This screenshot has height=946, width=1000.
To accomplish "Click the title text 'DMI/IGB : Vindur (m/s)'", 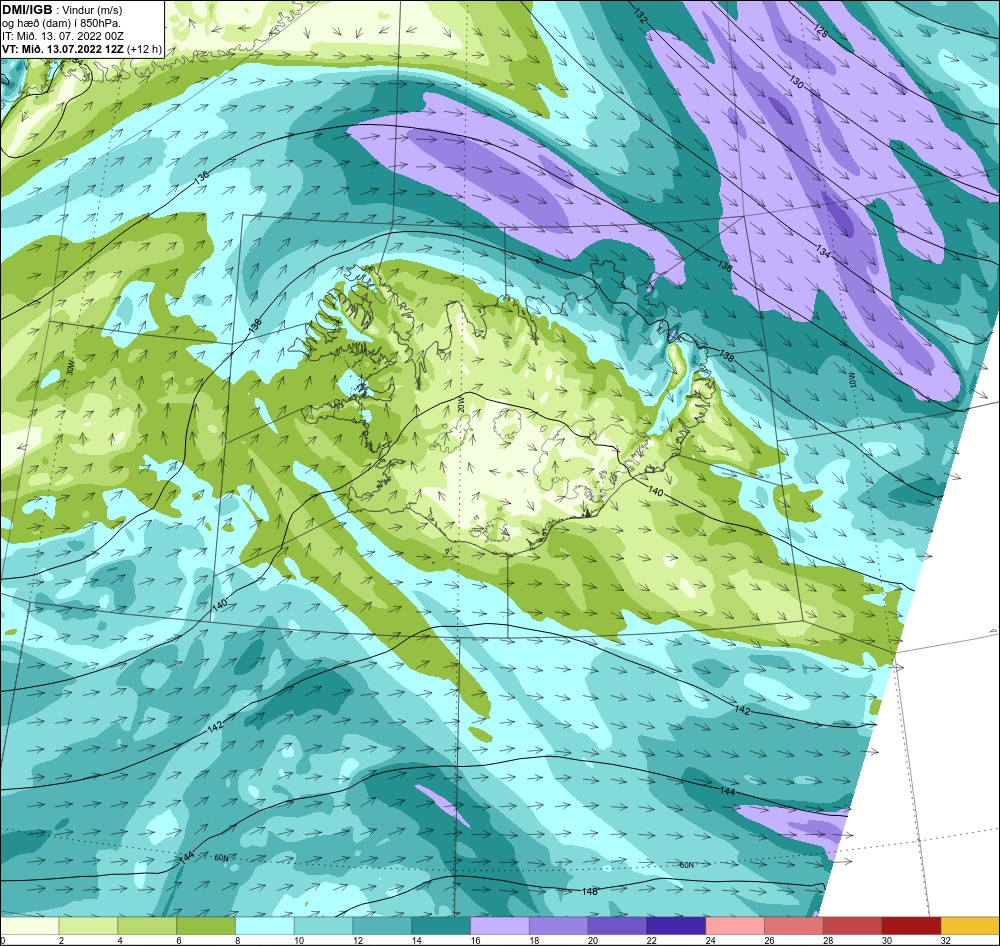I will tap(62, 10).
